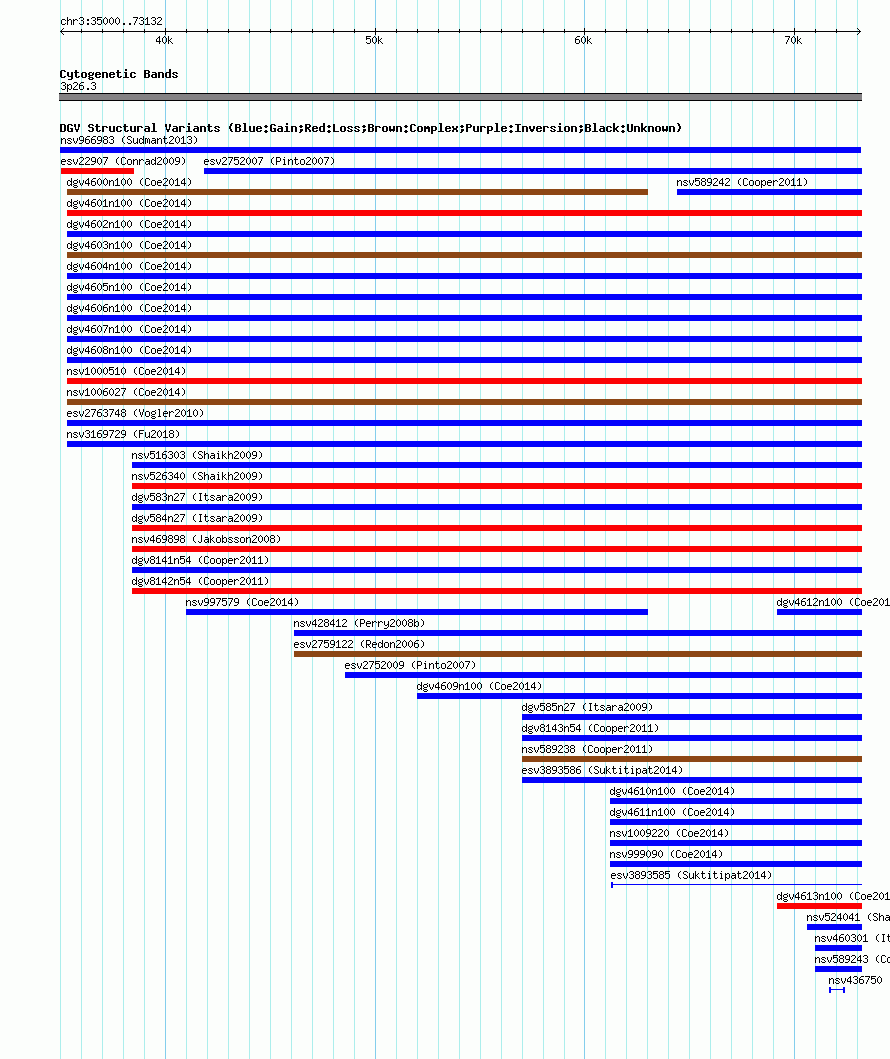Open variant nsv469898 (Jakobsson2008)
The width and height of the screenshot is (890, 1059).
pyautogui.click(x=206, y=539)
